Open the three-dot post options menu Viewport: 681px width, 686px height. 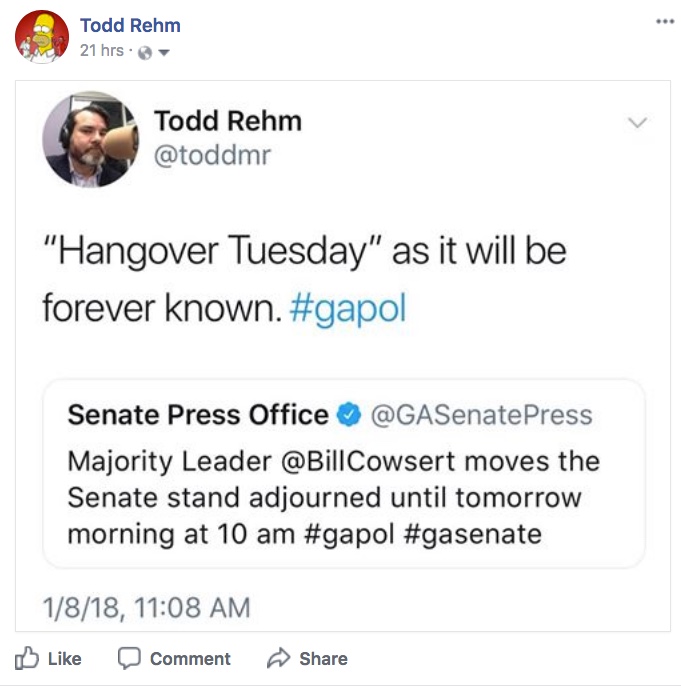click(665, 21)
